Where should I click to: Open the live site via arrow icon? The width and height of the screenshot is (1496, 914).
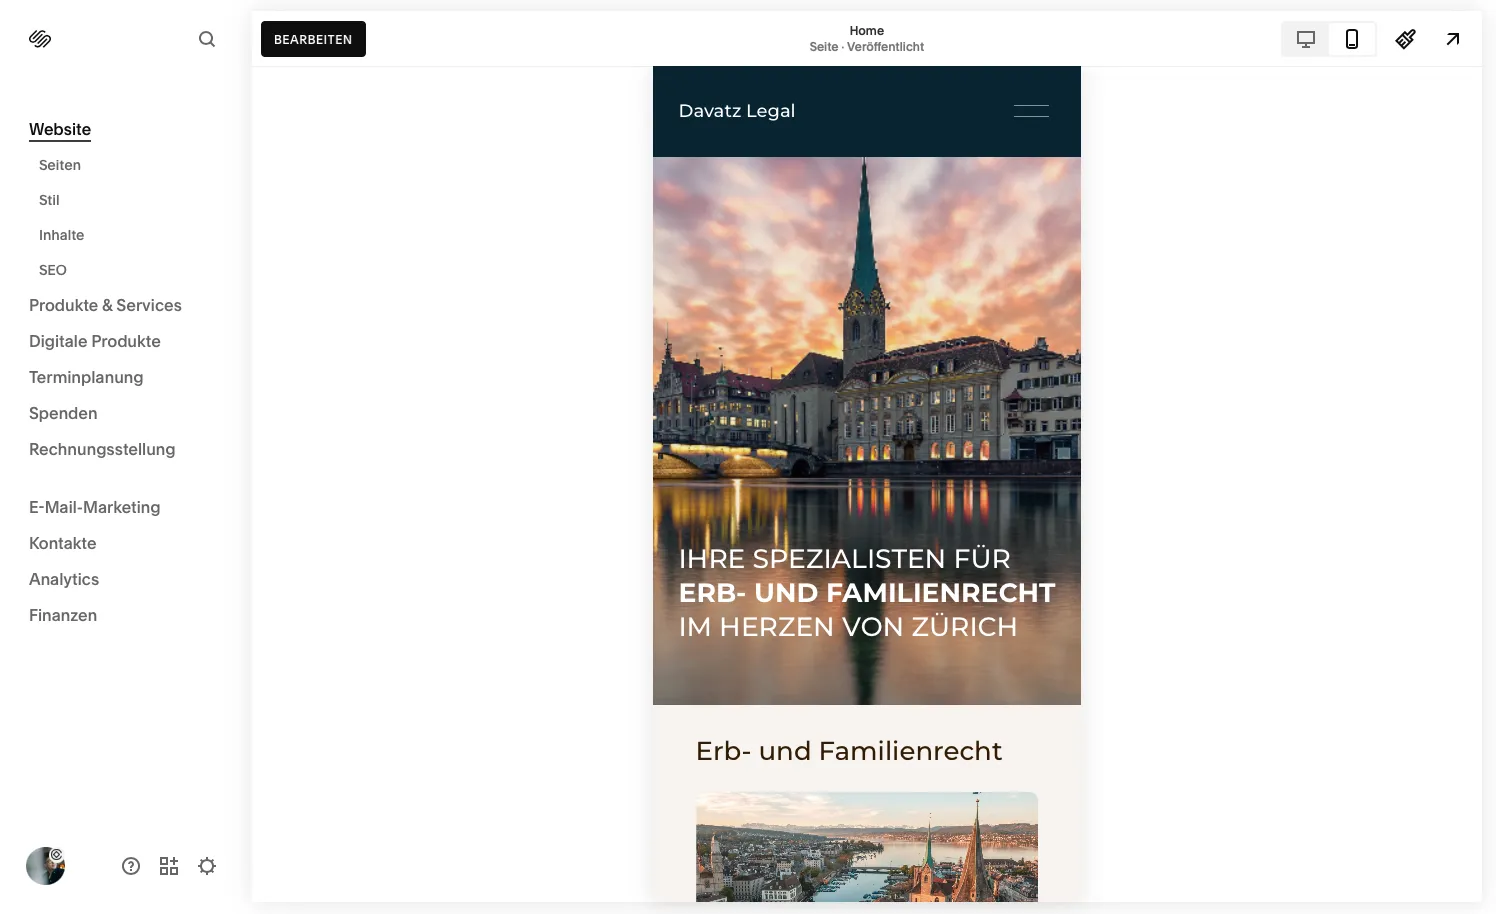point(1452,39)
